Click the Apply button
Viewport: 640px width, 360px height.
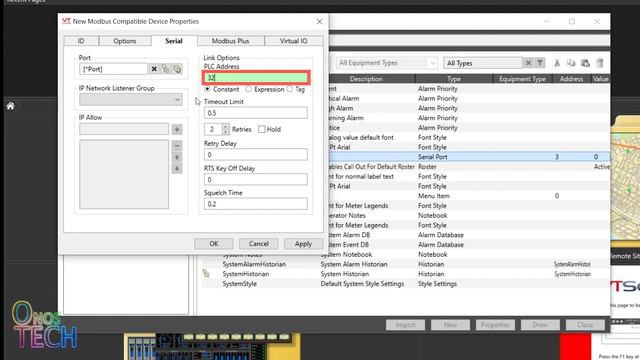coord(303,244)
